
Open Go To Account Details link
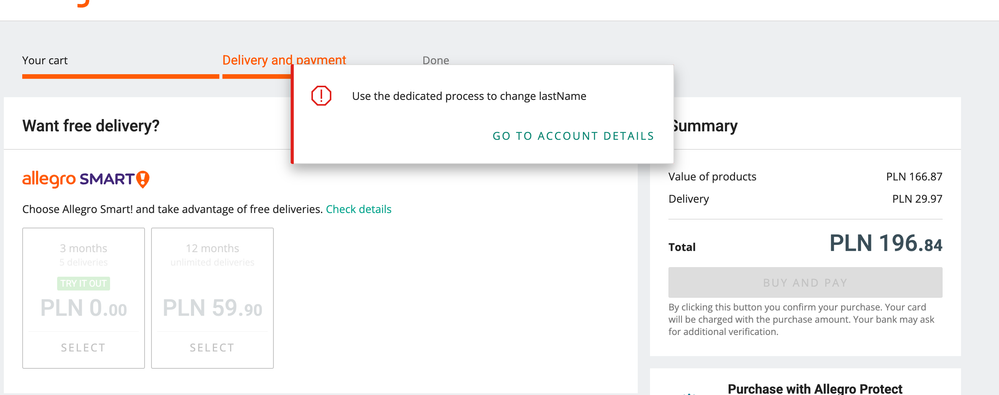(573, 136)
